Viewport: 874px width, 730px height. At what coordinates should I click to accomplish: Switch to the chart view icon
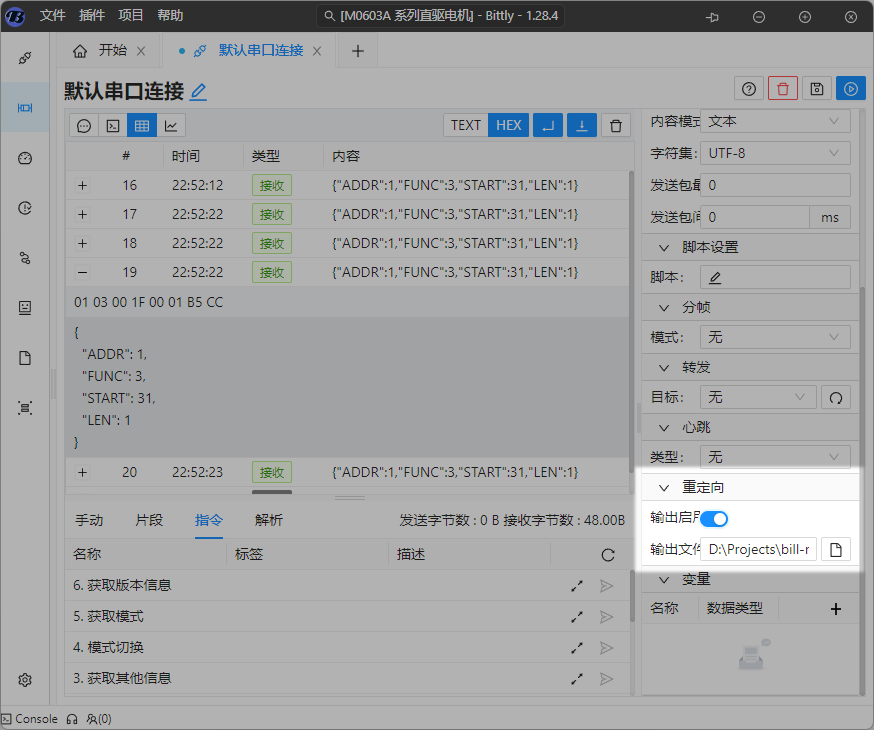(x=171, y=125)
